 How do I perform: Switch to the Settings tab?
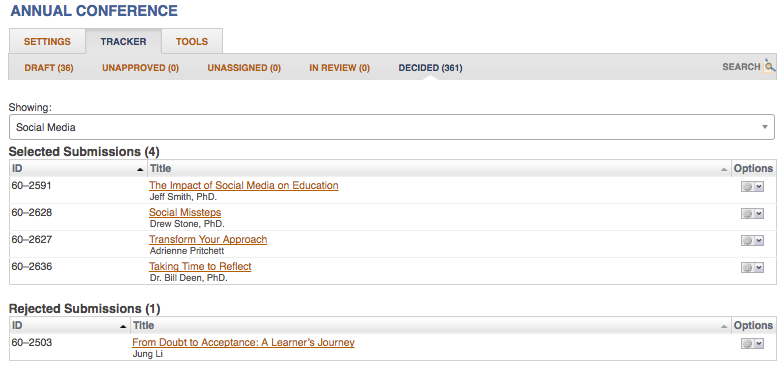47,41
